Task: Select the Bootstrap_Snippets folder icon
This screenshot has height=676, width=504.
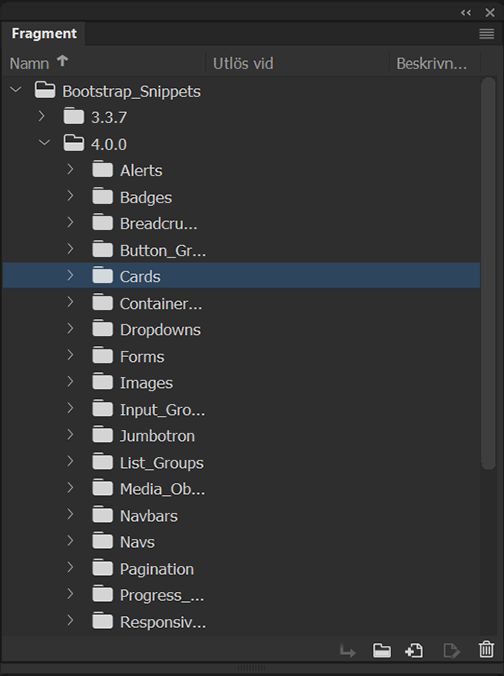Action: pyautogui.click(x=45, y=90)
